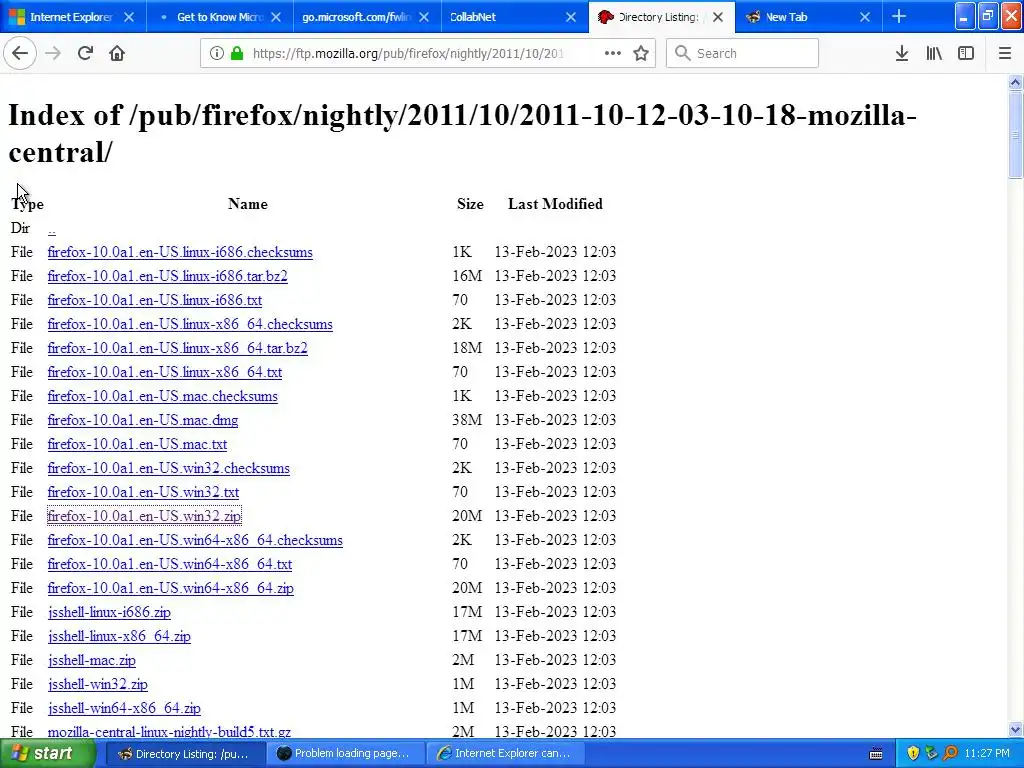Image resolution: width=1024 pixels, height=768 pixels.
Task: Close the Internet Explorer tab
Action: coord(129,17)
